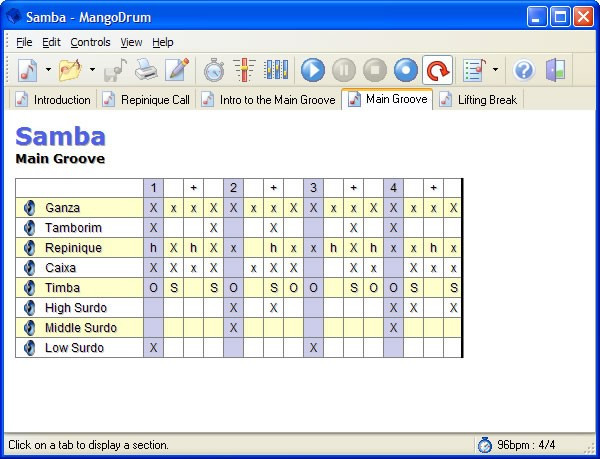
Task: Mute the High Surdo speaker icon
Action: 29,308
